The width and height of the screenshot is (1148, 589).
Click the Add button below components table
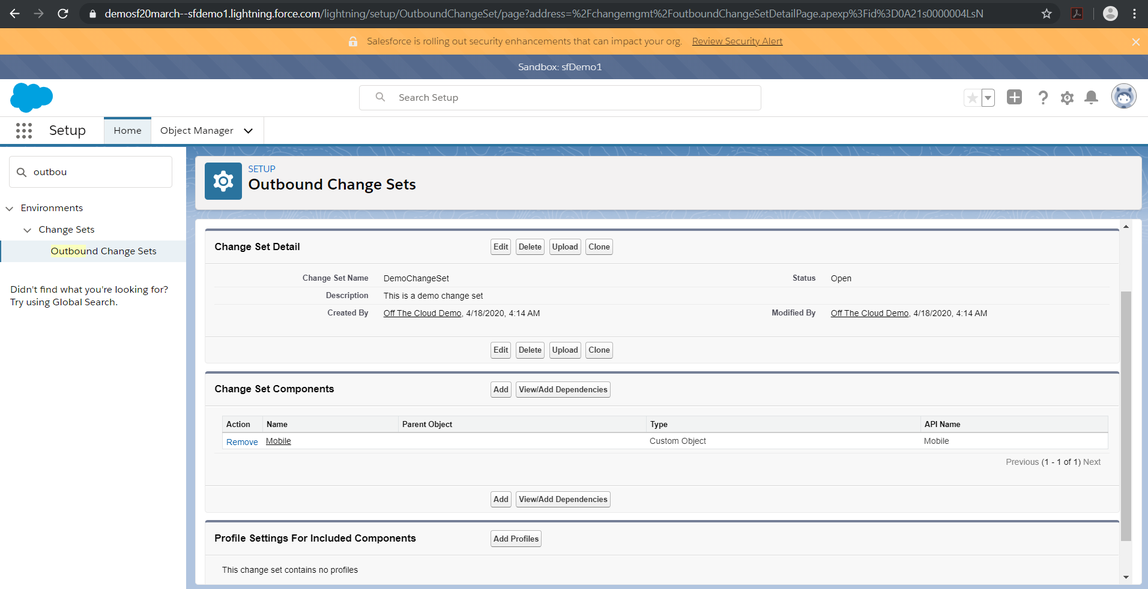(501, 500)
